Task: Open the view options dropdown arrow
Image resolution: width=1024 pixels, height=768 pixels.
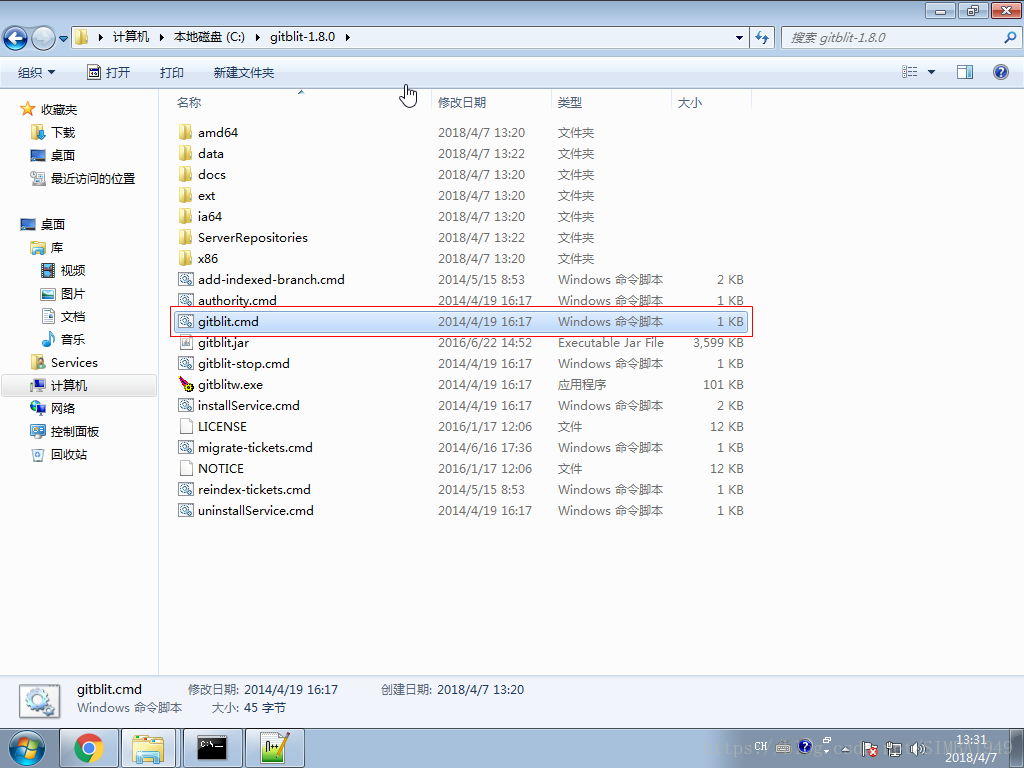Action: (931, 72)
